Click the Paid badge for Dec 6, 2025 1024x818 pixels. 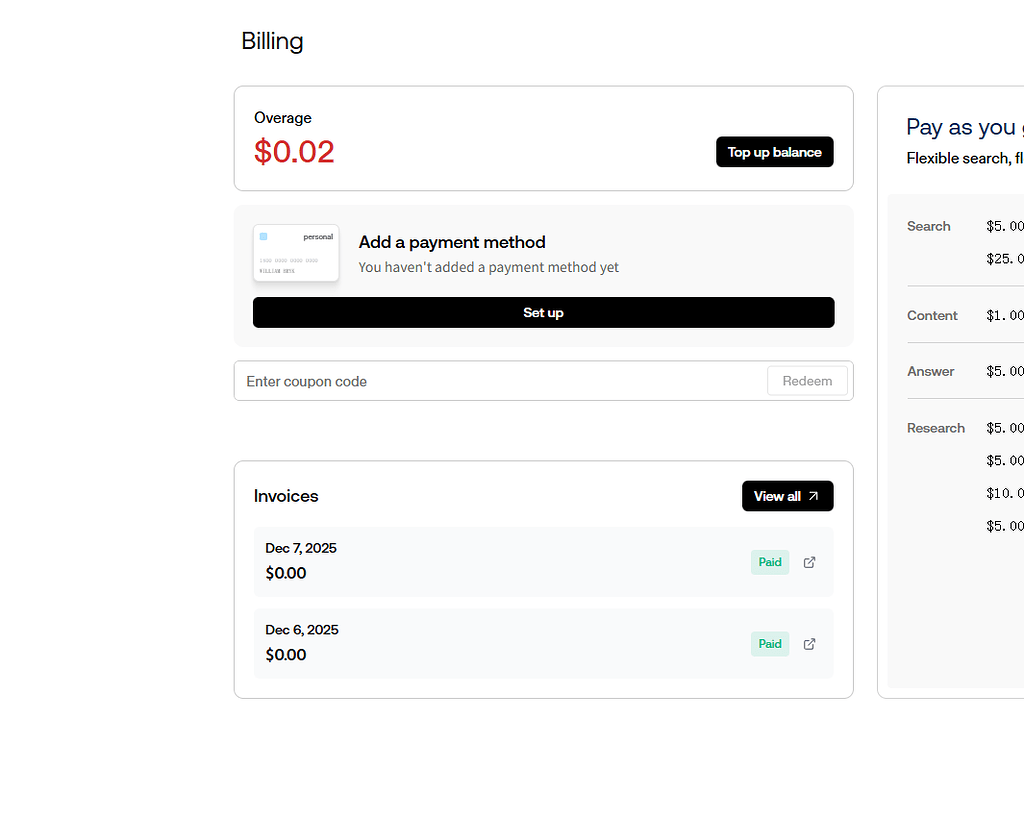[x=770, y=644]
